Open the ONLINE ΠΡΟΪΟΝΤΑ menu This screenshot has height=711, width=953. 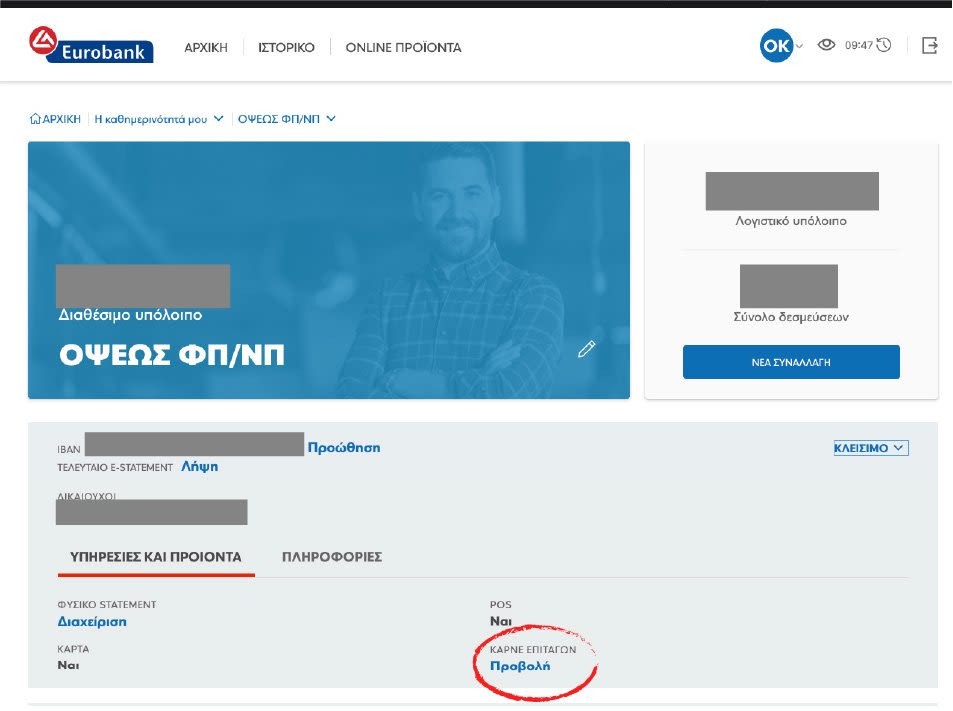(403, 47)
